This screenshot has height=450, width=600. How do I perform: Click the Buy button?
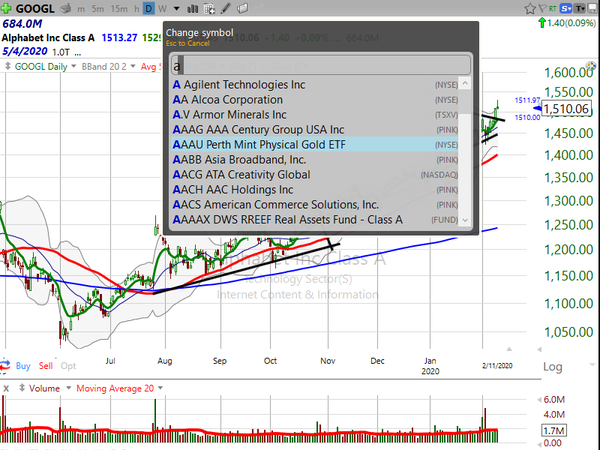tap(23, 366)
